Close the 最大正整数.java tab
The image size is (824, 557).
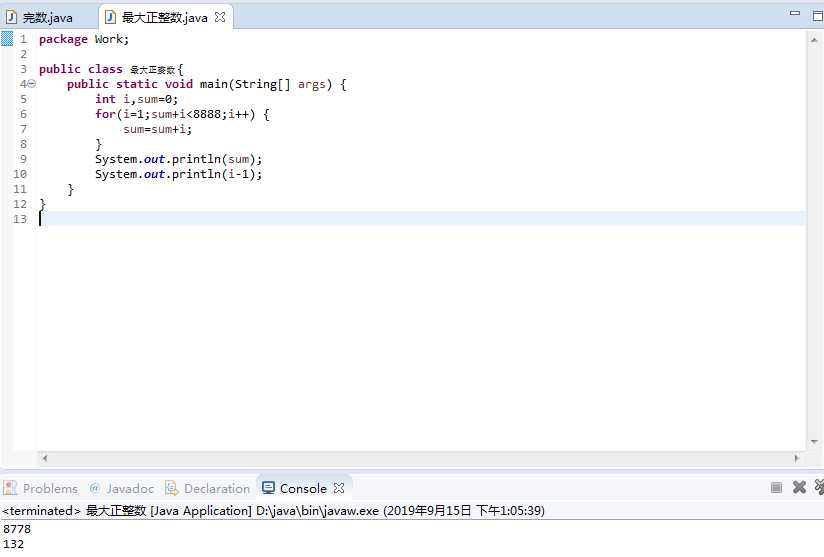pyautogui.click(x=220, y=17)
